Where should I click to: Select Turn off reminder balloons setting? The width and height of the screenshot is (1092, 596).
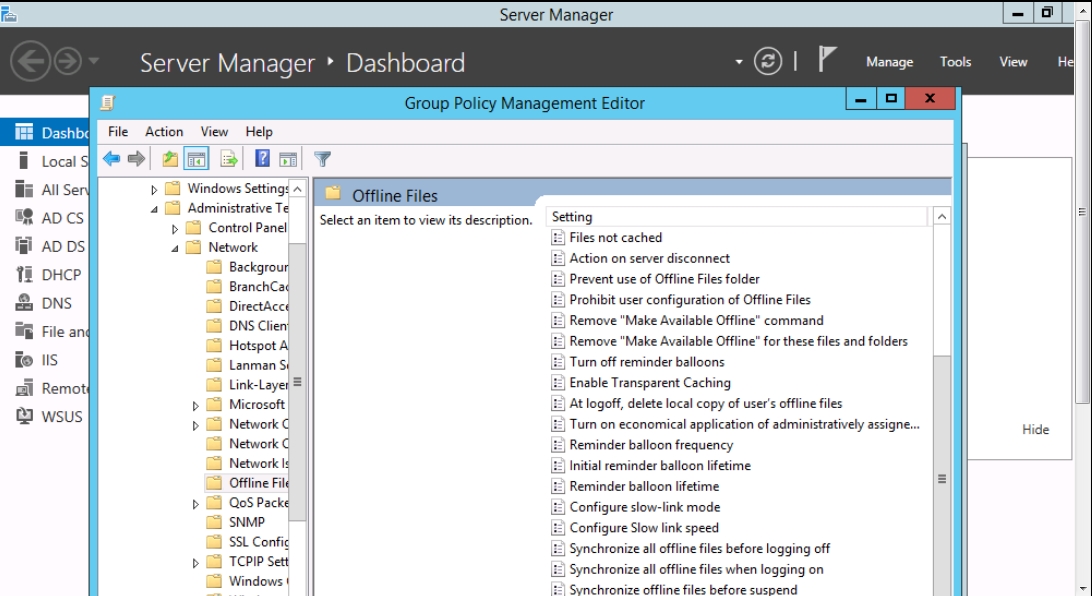647,362
